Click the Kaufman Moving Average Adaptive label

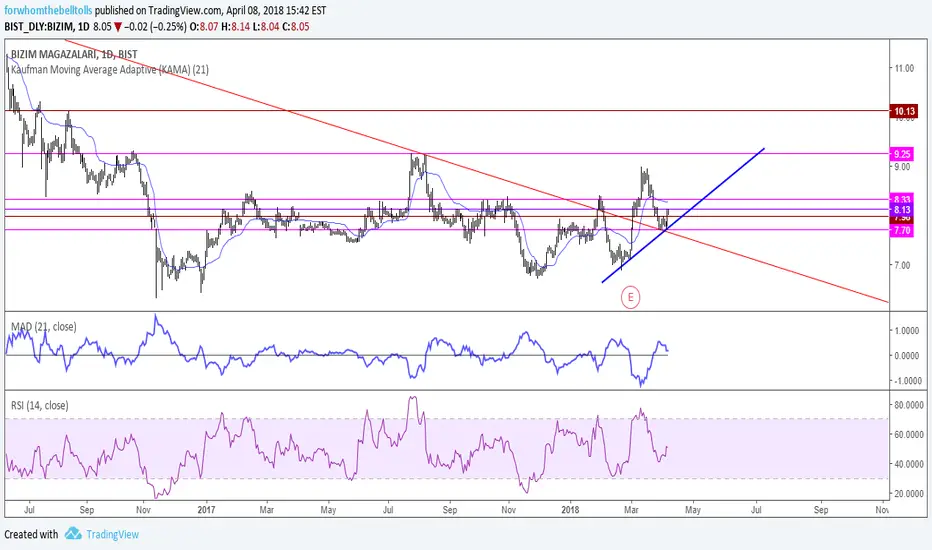point(110,70)
